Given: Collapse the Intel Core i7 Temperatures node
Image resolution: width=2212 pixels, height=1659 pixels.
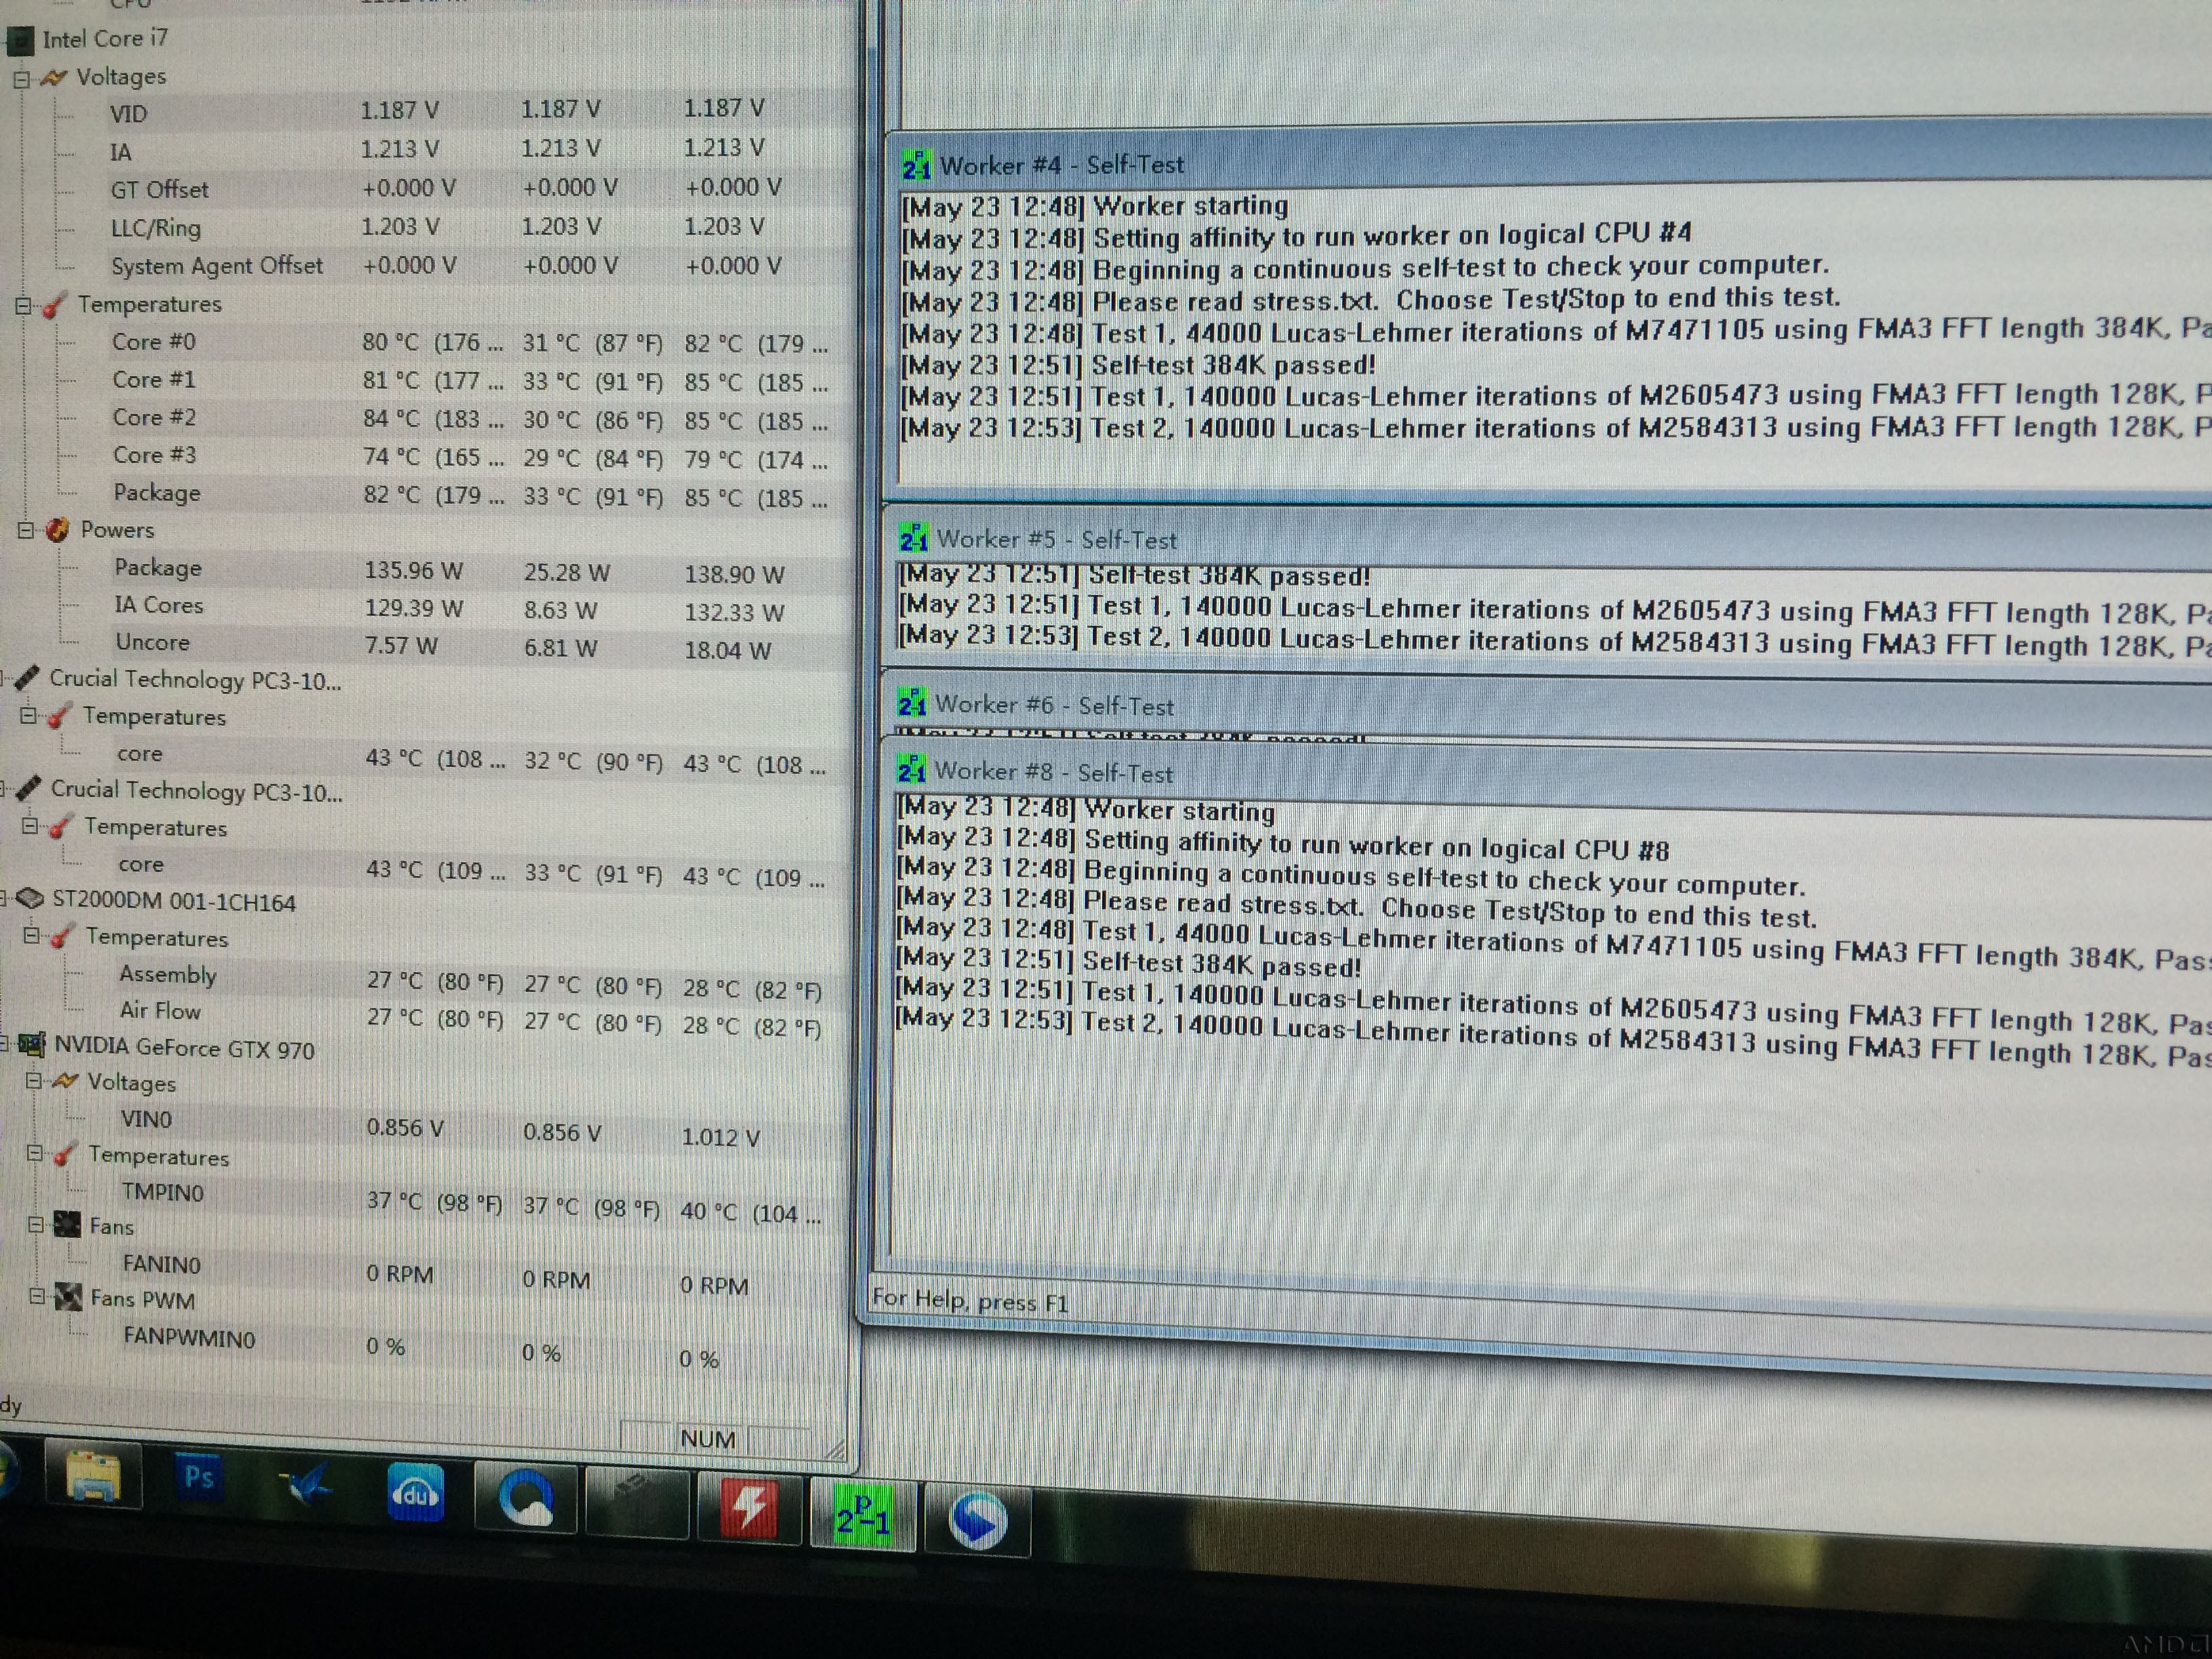Looking at the screenshot, I should [x=23, y=306].
